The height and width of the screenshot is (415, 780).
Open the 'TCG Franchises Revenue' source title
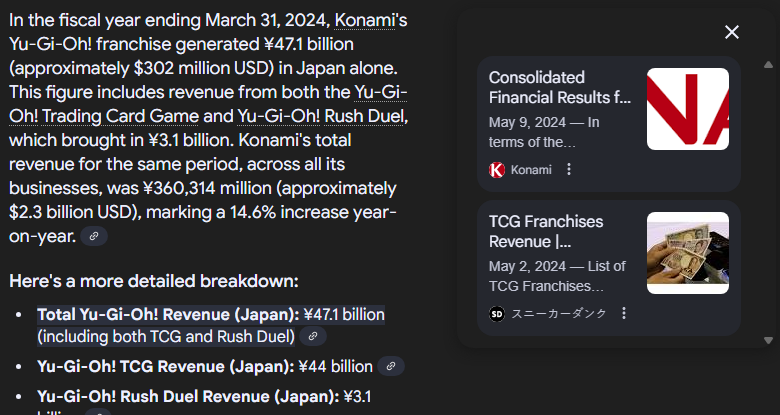coord(546,231)
